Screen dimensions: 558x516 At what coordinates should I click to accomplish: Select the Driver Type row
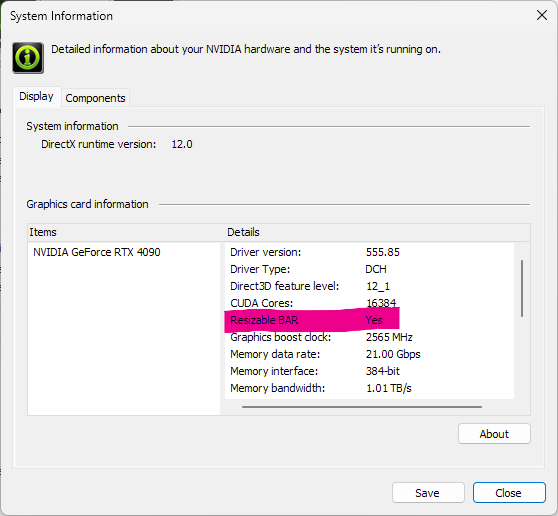369,269
